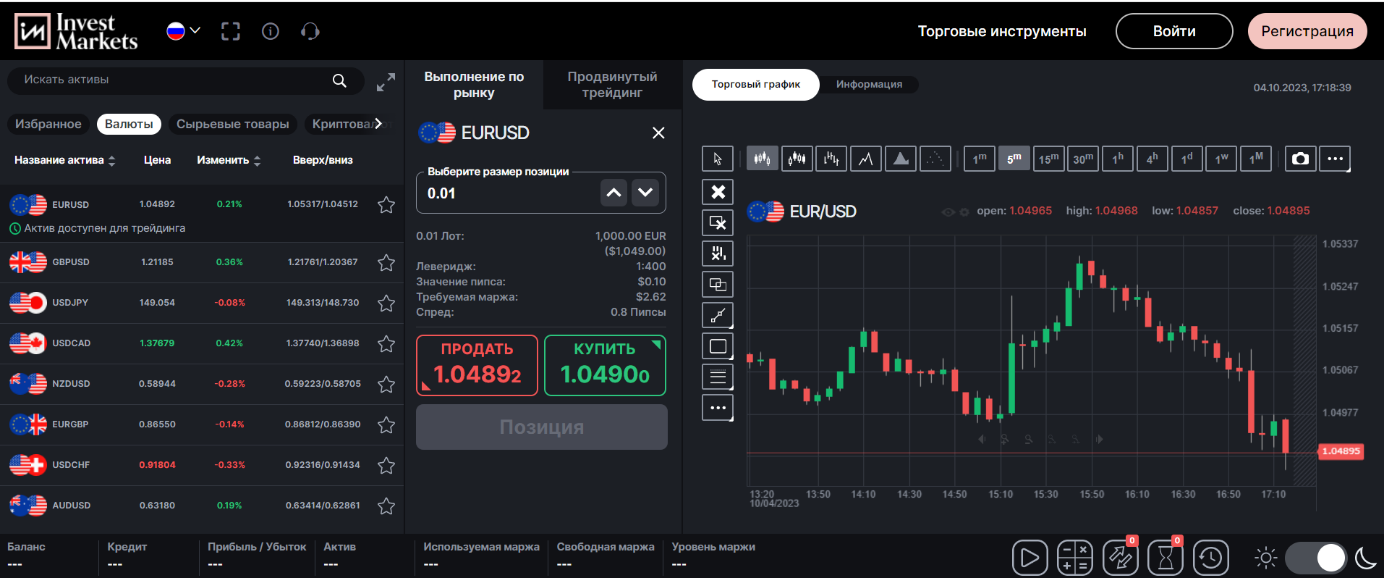Open the Продвинутый трейдинг tab
The height and width of the screenshot is (578, 1384).
pos(611,84)
